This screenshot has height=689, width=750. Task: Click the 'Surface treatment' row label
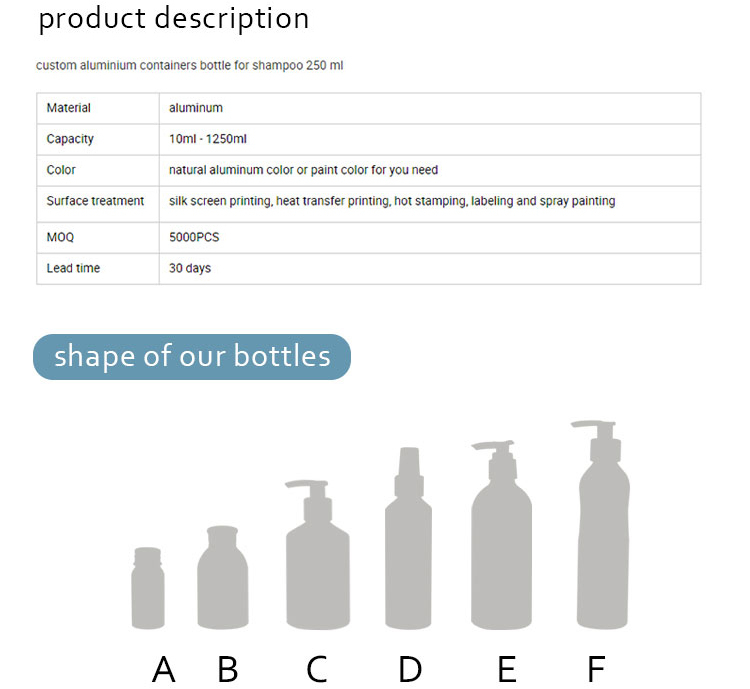click(95, 201)
